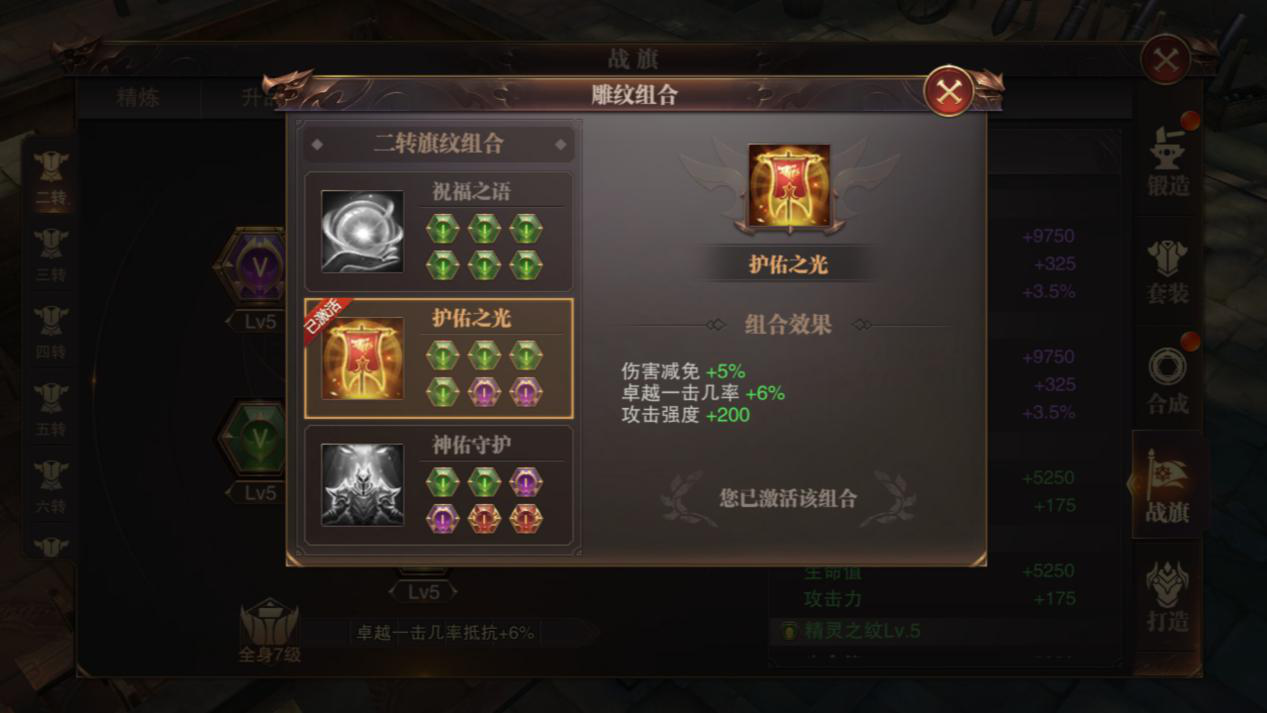
Task: Tap the 全身7级 full-body level icon
Action: coord(269,632)
